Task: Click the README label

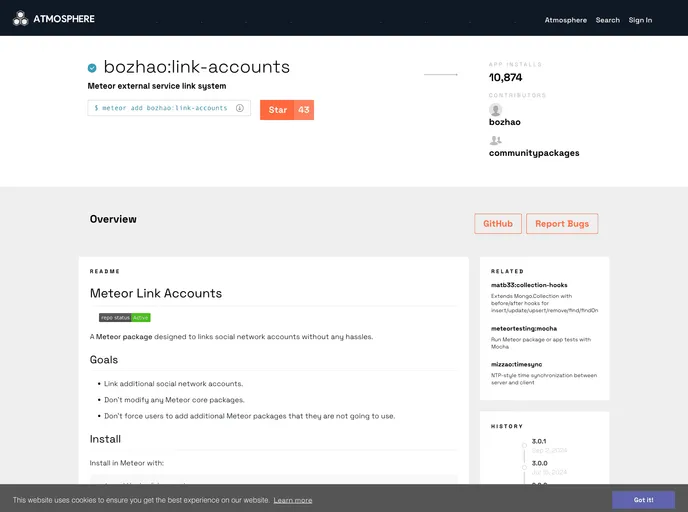Action: click(104, 272)
